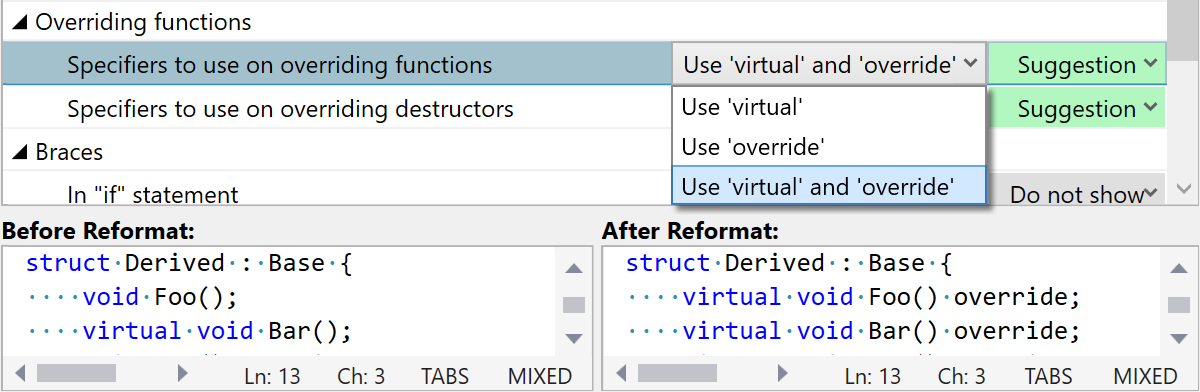Click TABS indicator in After Reformat status bar
The width and height of the screenshot is (1200, 392).
[x=1048, y=376]
